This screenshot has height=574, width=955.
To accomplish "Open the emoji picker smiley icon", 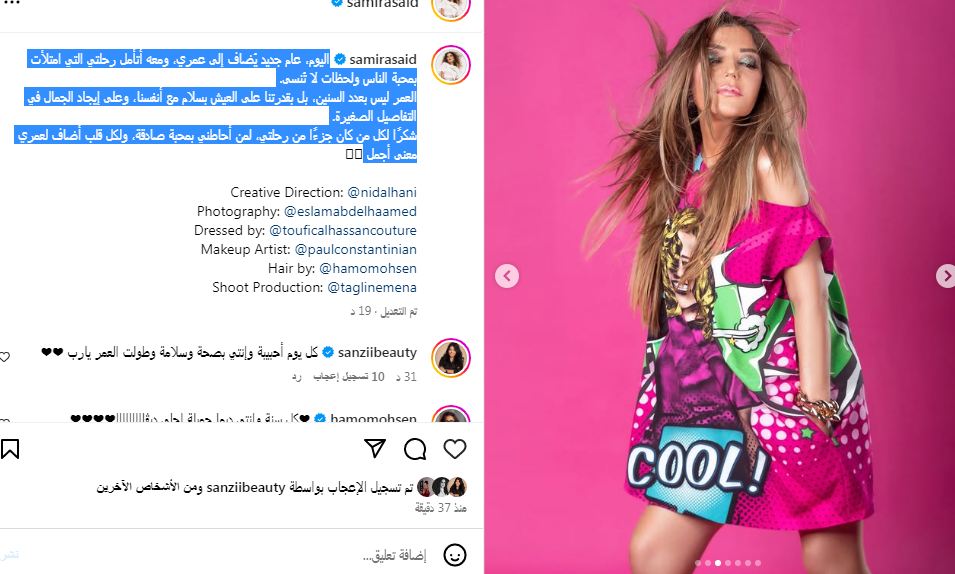I will click(454, 555).
